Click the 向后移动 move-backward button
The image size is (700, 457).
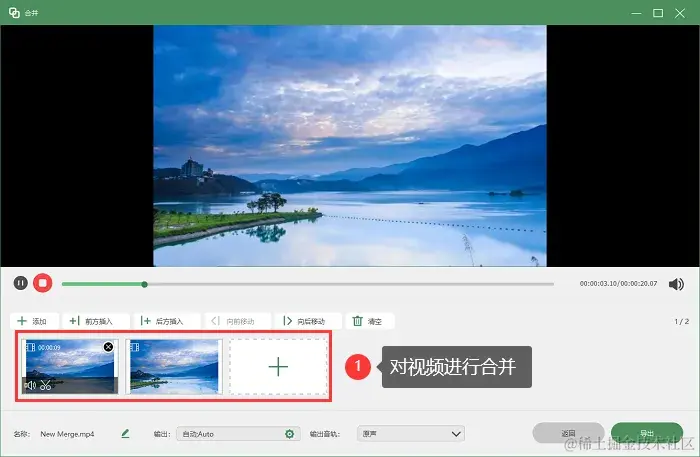coord(308,321)
